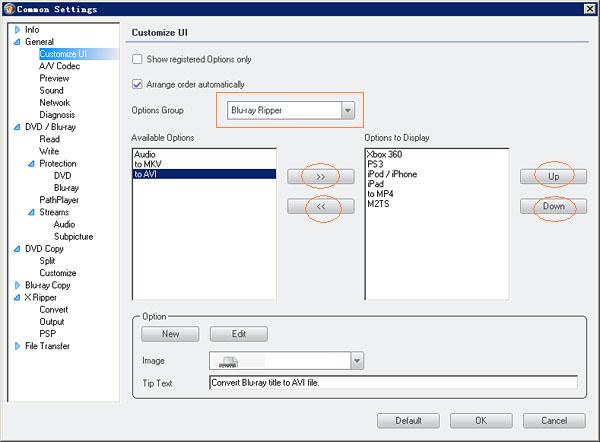
Task: Select M2TS in Options to Display
Action: click(437, 204)
